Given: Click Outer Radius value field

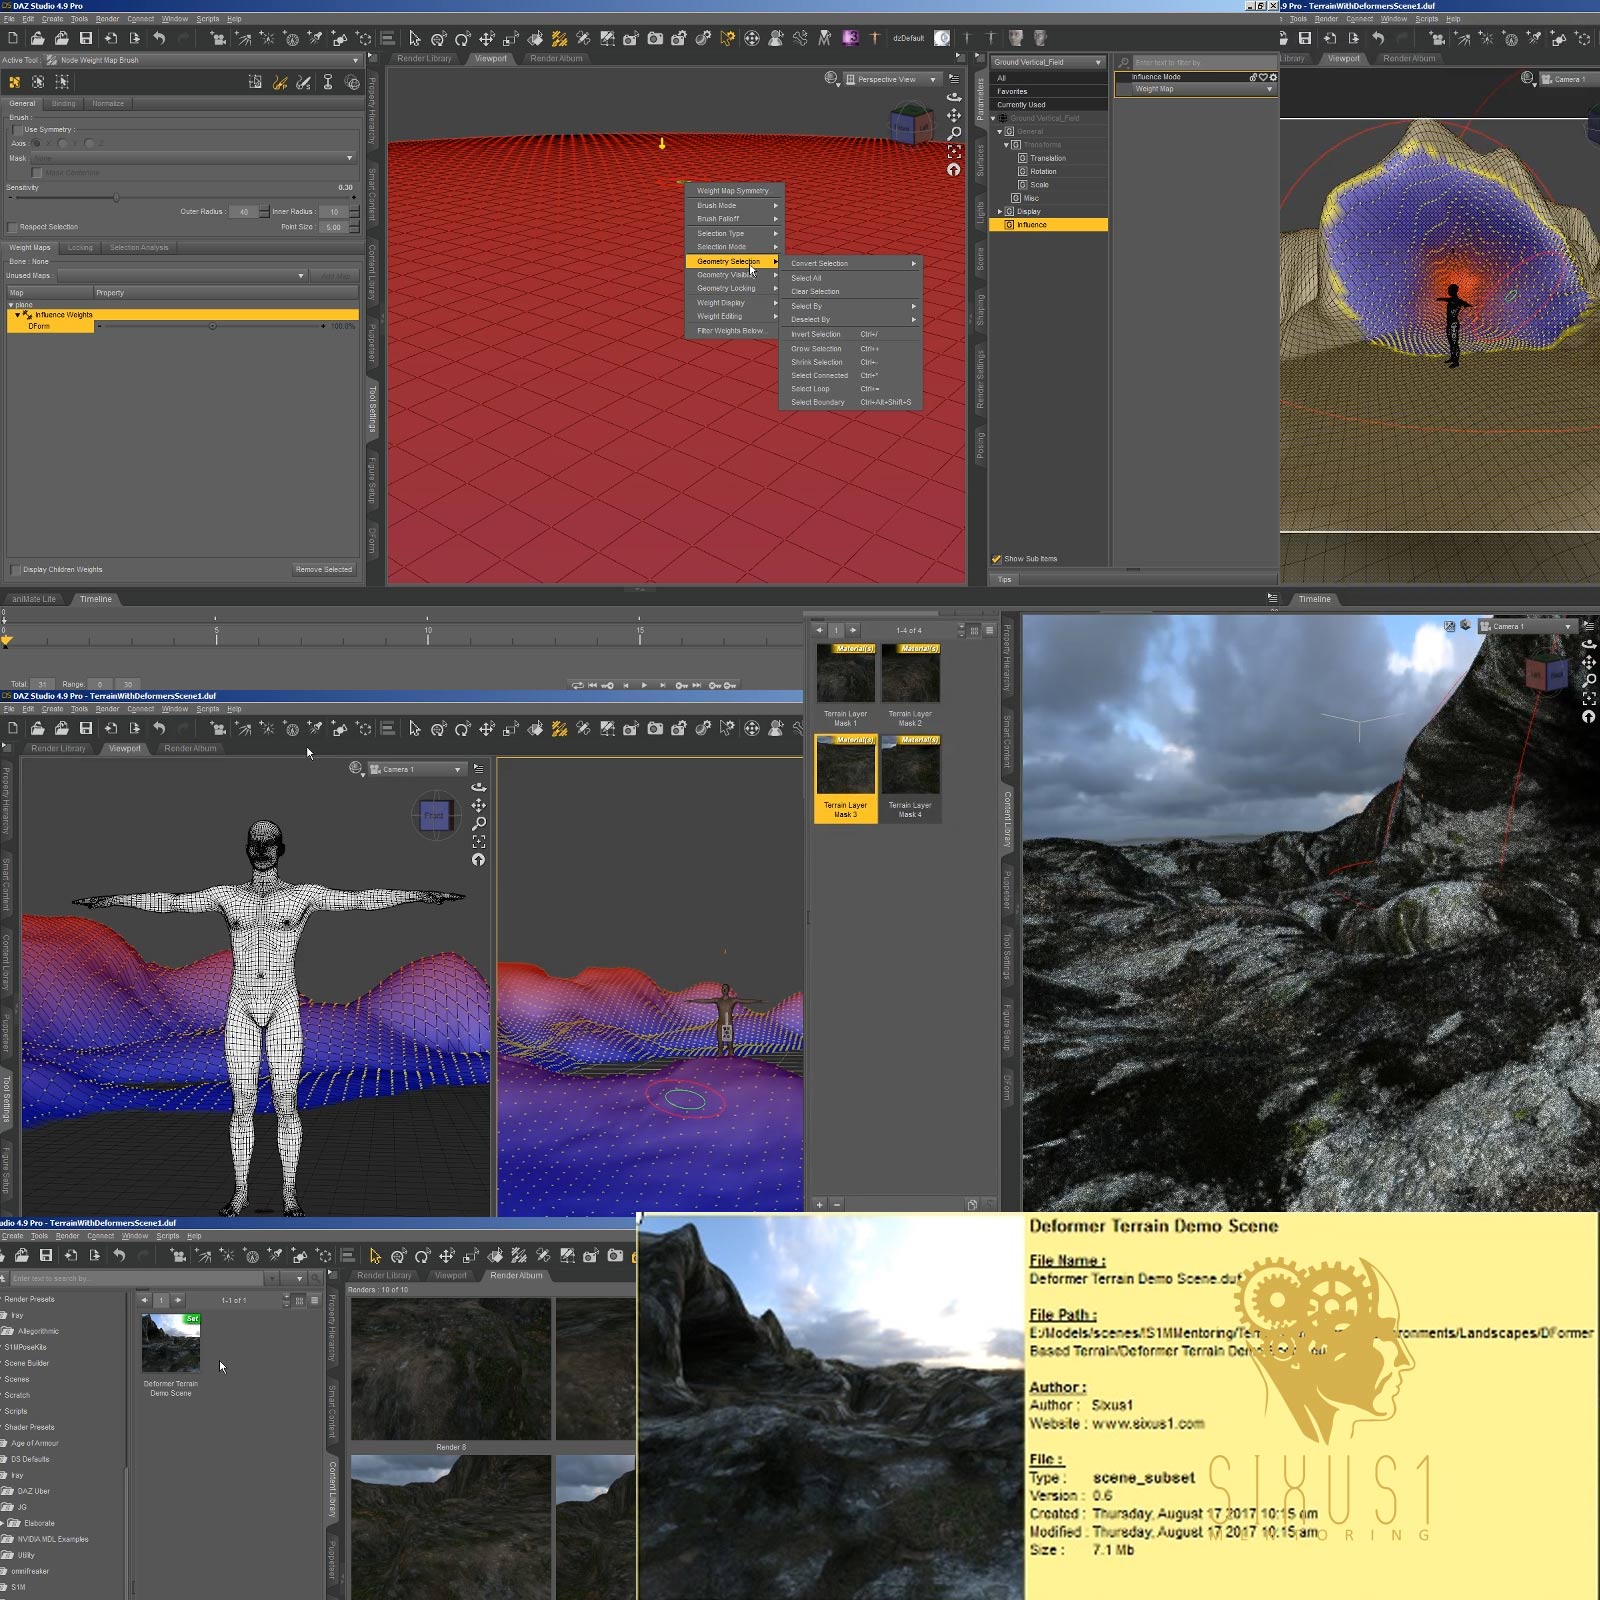Looking at the screenshot, I should click(x=243, y=212).
